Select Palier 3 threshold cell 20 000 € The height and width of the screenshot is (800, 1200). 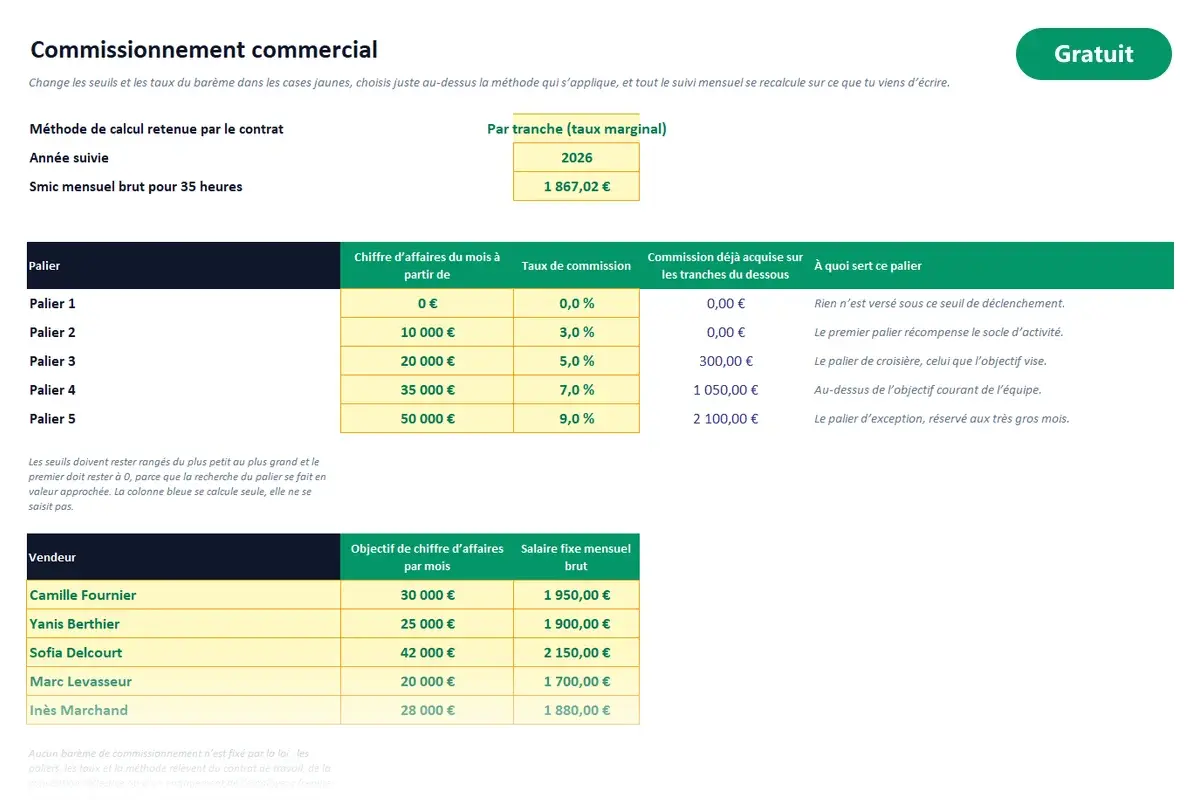click(x=427, y=361)
